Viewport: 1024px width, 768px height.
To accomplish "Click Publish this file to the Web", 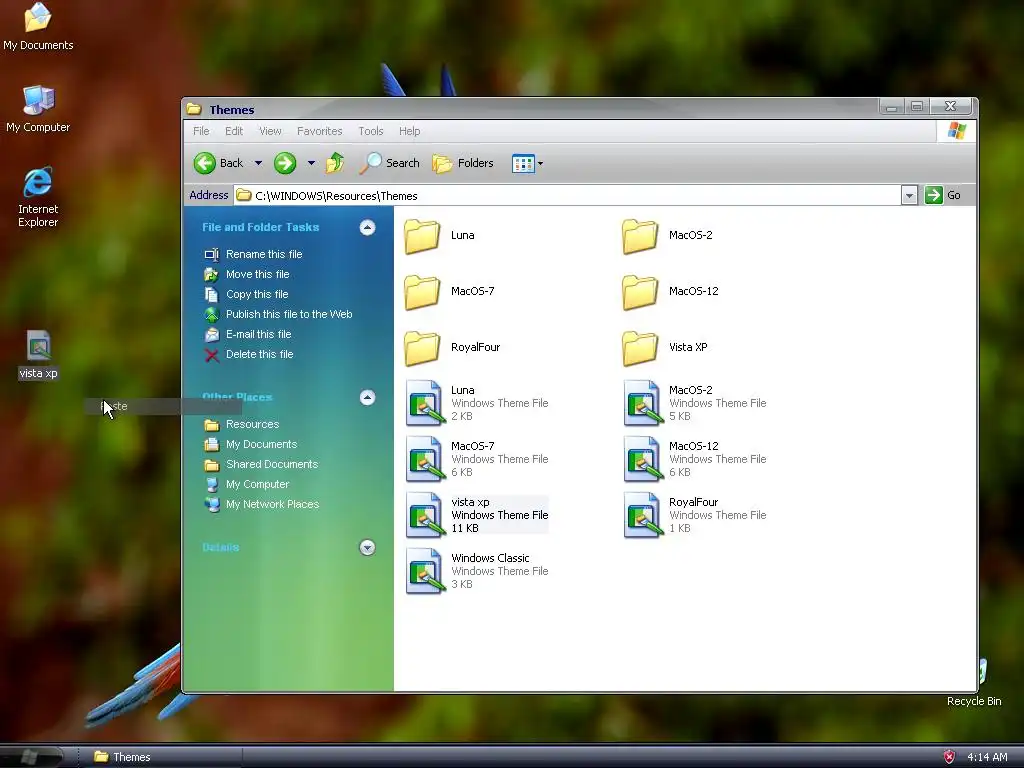I will coord(289,314).
